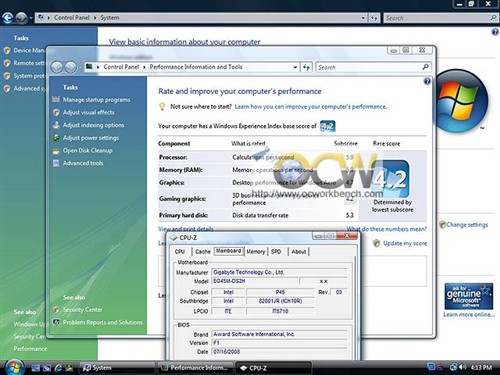The height and width of the screenshot is (375, 500).
Task: Click the taskbar clock showing 4:13 PM
Action: tap(481, 367)
